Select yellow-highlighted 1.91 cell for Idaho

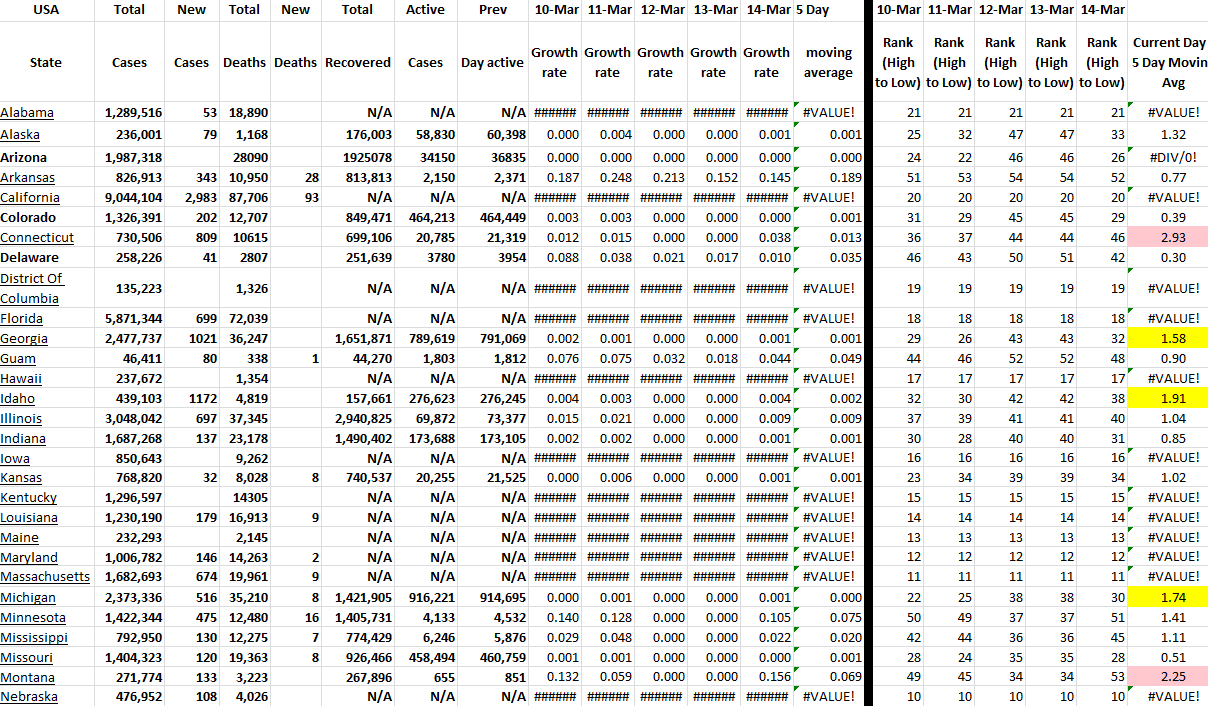[1167, 399]
